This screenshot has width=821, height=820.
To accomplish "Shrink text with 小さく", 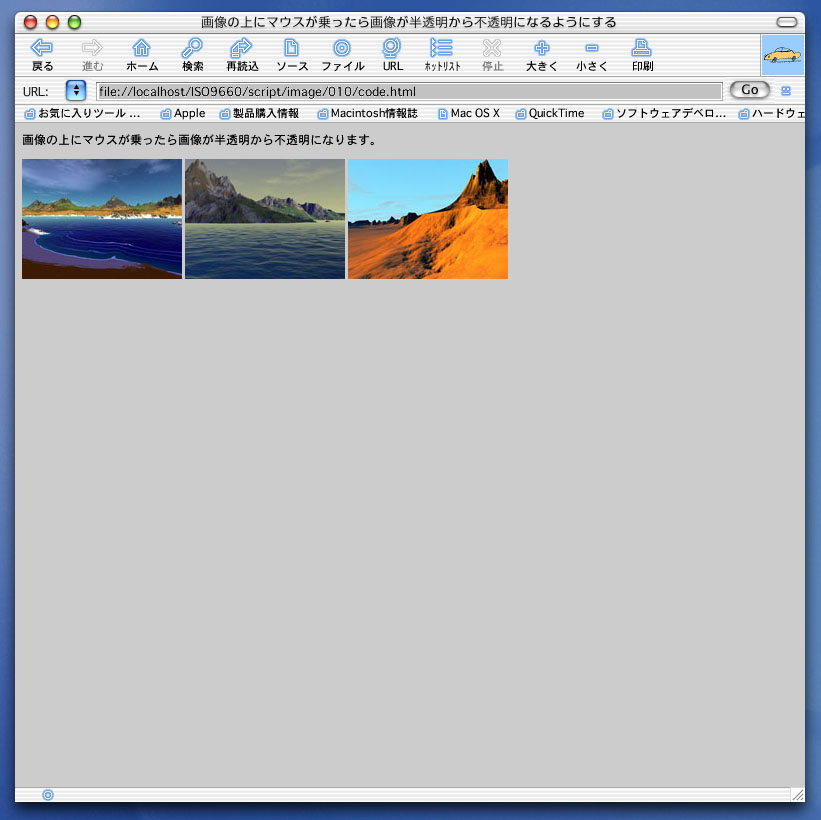I will point(592,54).
